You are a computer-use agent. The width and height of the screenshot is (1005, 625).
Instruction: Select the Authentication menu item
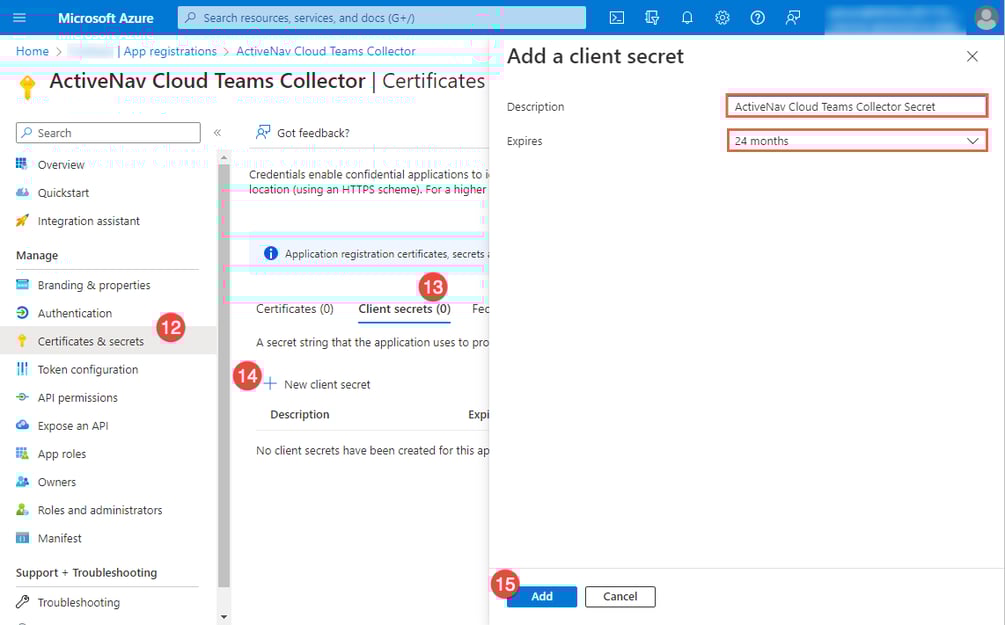[73, 312]
